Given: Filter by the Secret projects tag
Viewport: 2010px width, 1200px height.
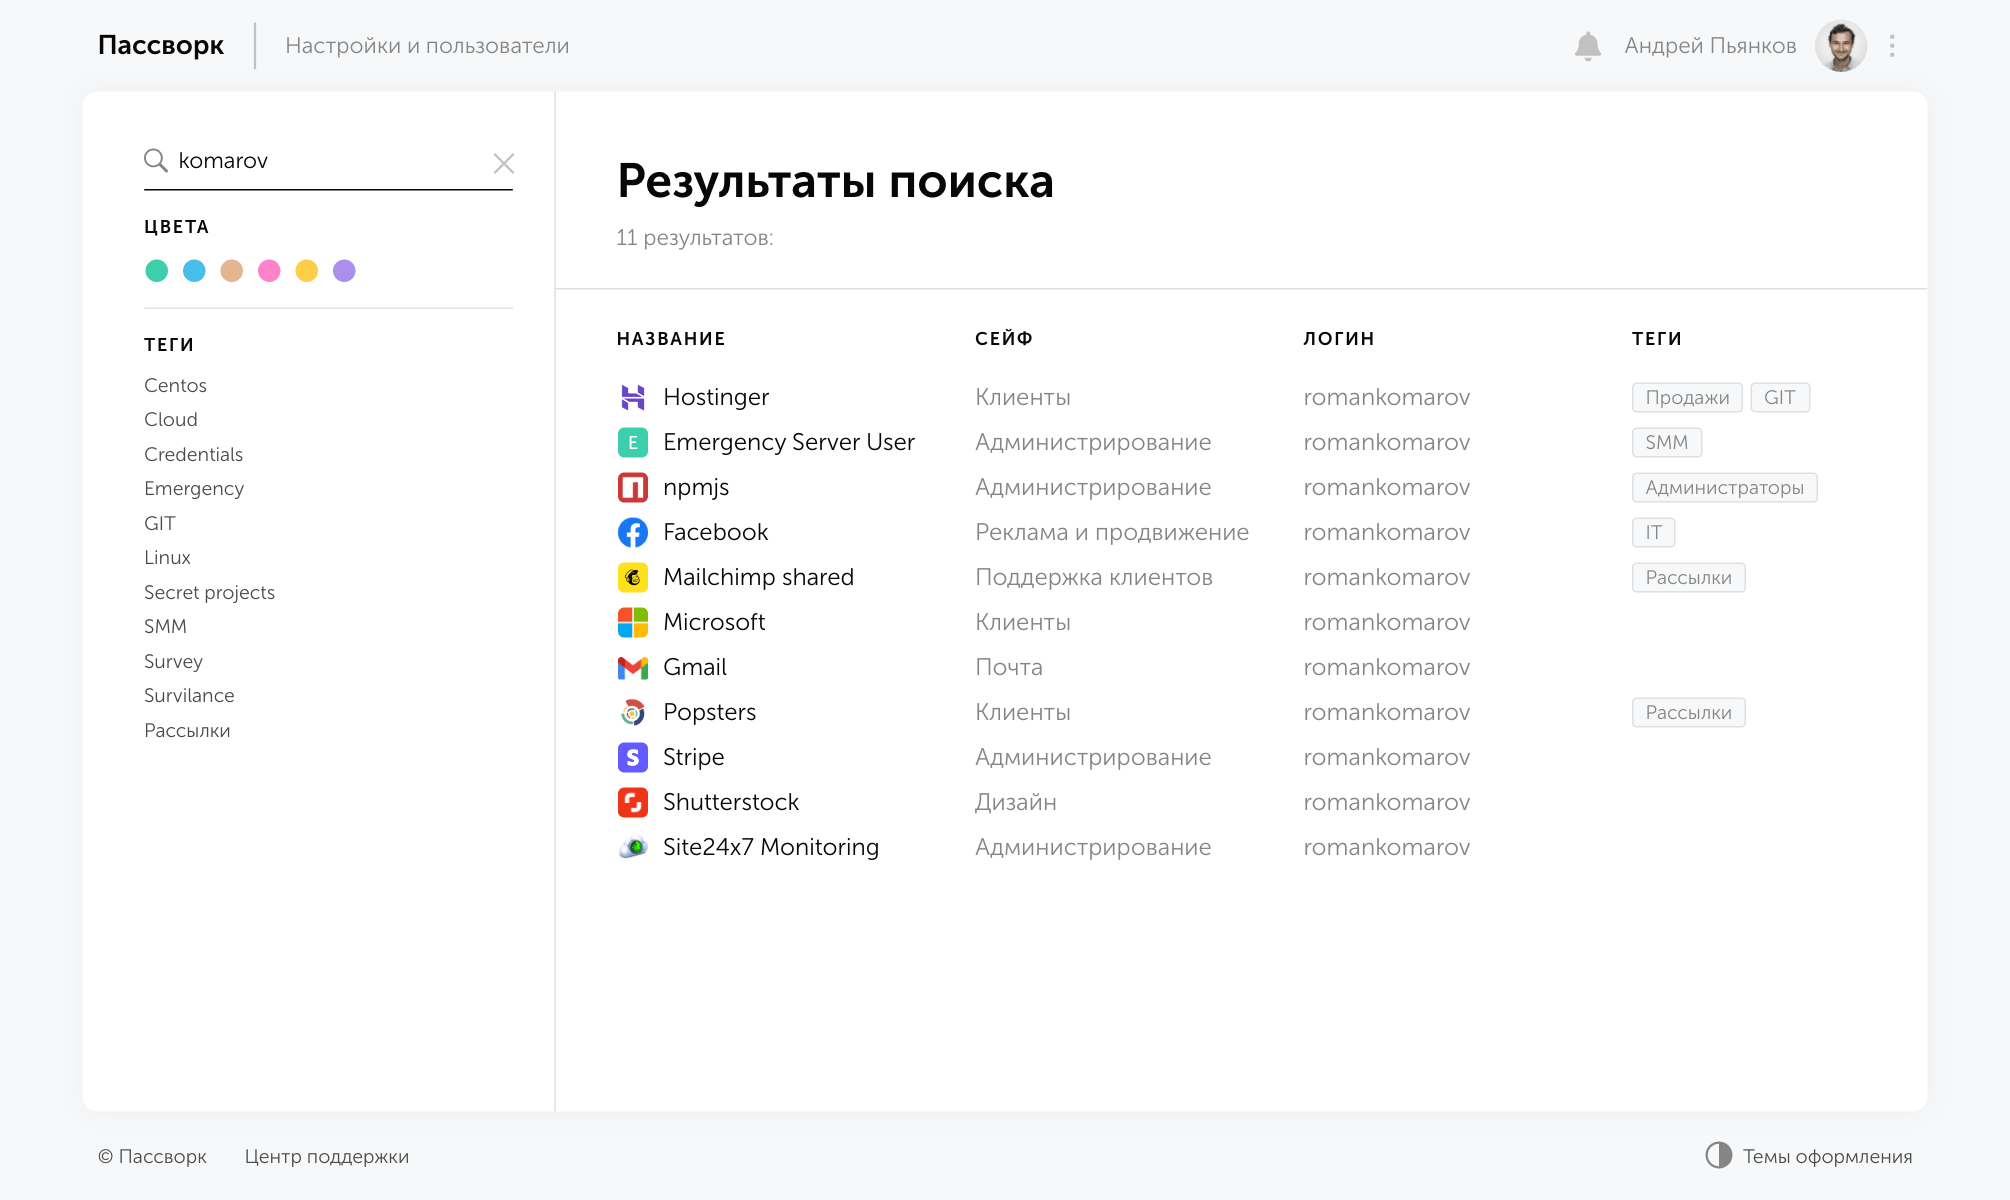Looking at the screenshot, I should (x=209, y=592).
